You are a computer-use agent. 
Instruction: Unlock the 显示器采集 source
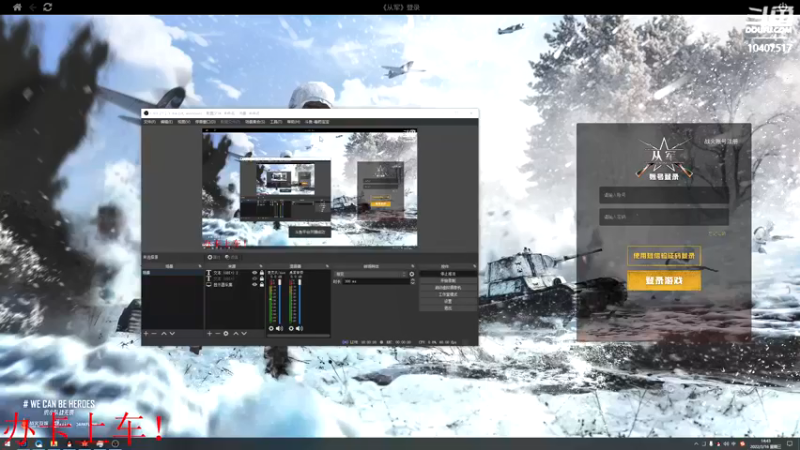pos(262,284)
